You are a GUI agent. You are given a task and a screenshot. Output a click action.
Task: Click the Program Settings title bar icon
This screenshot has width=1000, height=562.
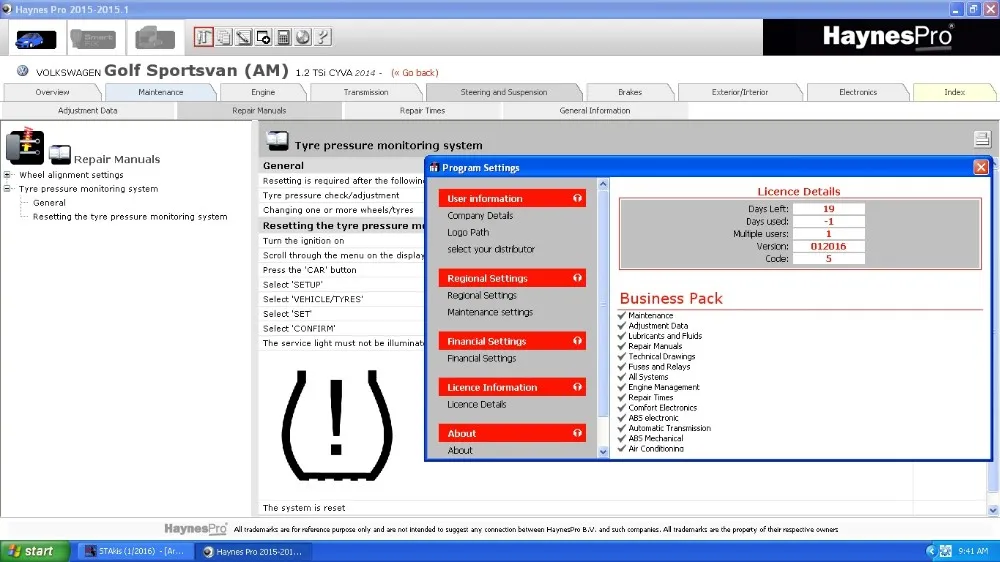(x=434, y=167)
